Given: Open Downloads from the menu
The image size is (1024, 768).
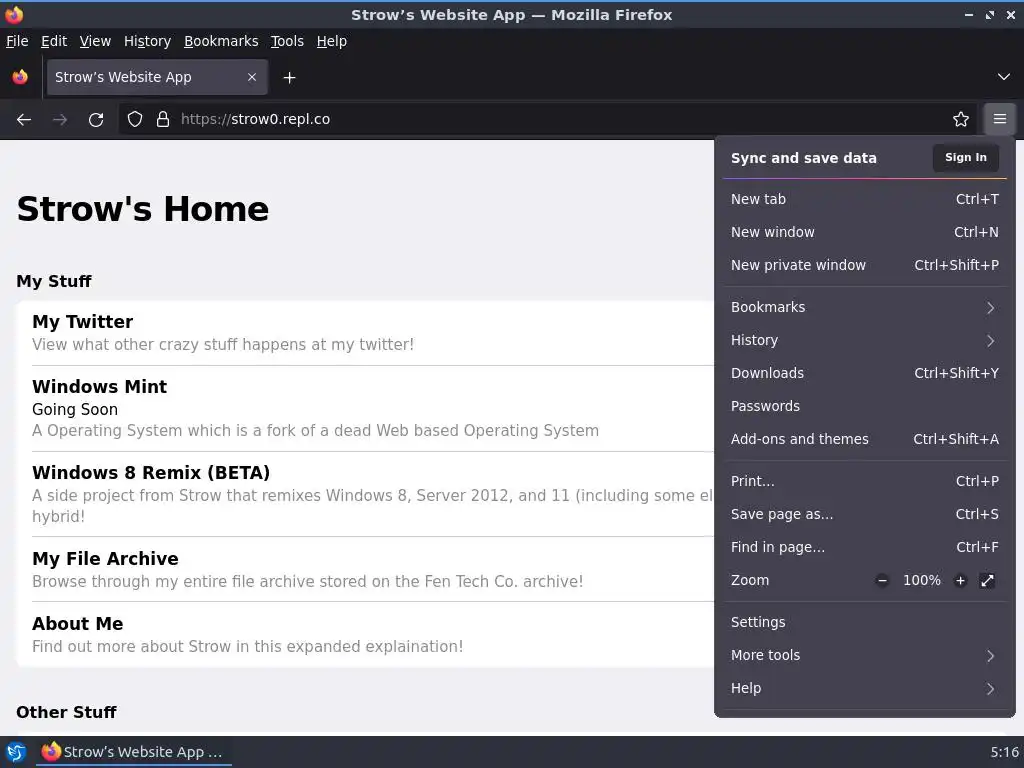Looking at the screenshot, I should pos(865,373).
